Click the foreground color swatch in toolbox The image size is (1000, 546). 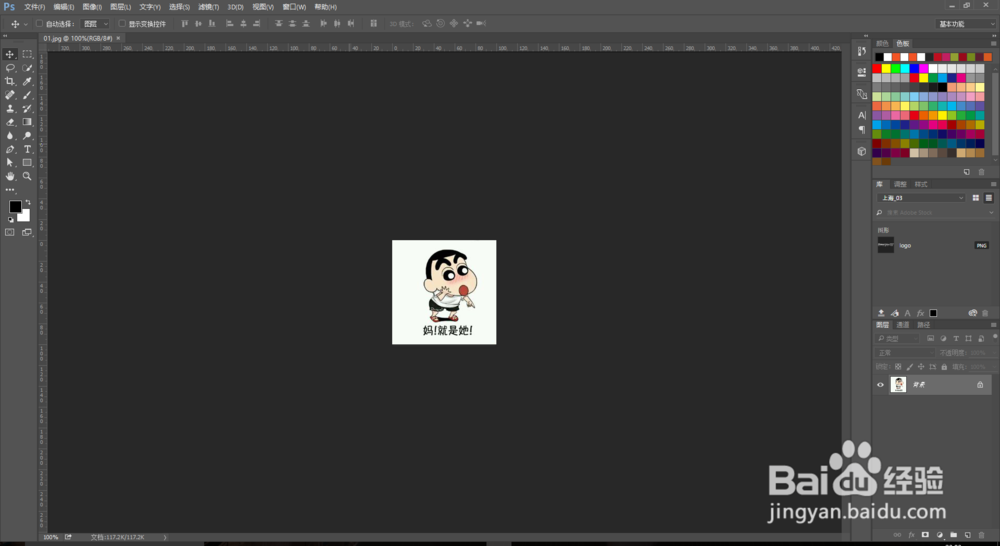pos(15,207)
